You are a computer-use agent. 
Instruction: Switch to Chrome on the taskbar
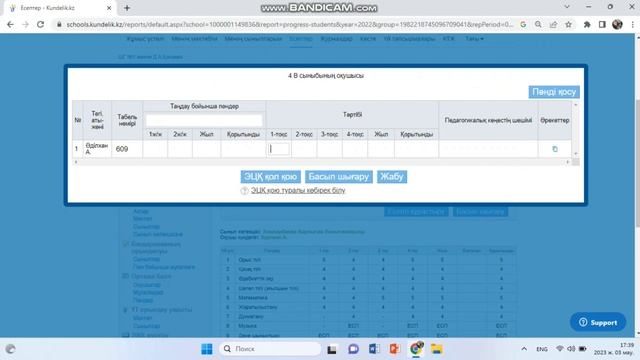[416, 349]
